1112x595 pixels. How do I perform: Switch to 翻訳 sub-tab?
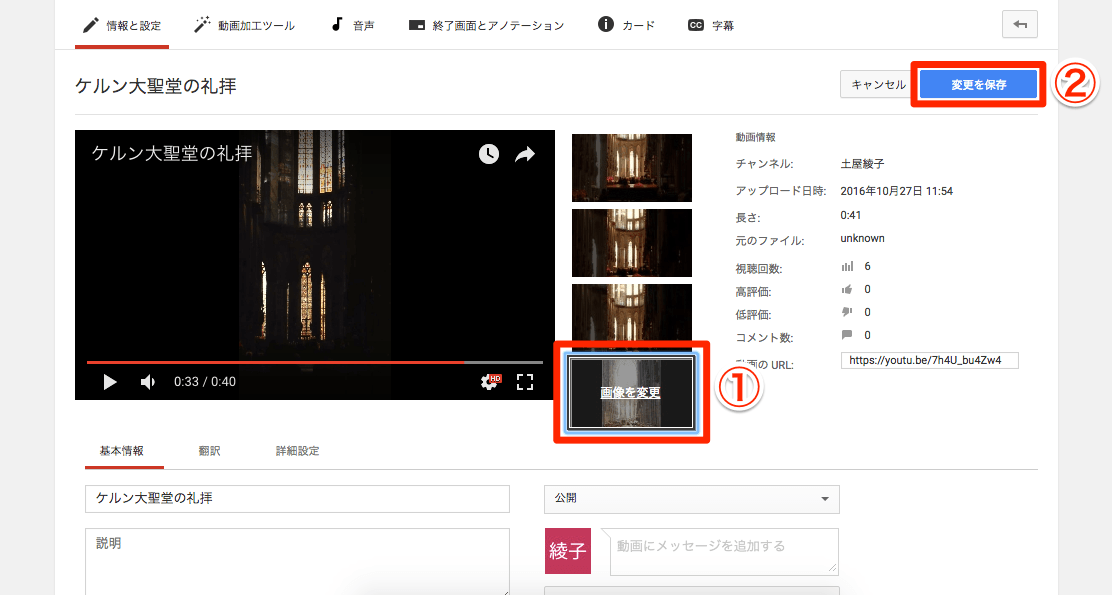(x=209, y=451)
